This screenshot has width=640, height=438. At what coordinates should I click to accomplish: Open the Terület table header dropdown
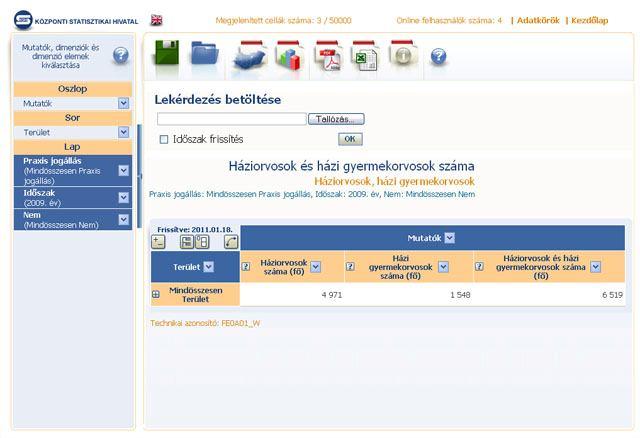point(209,267)
